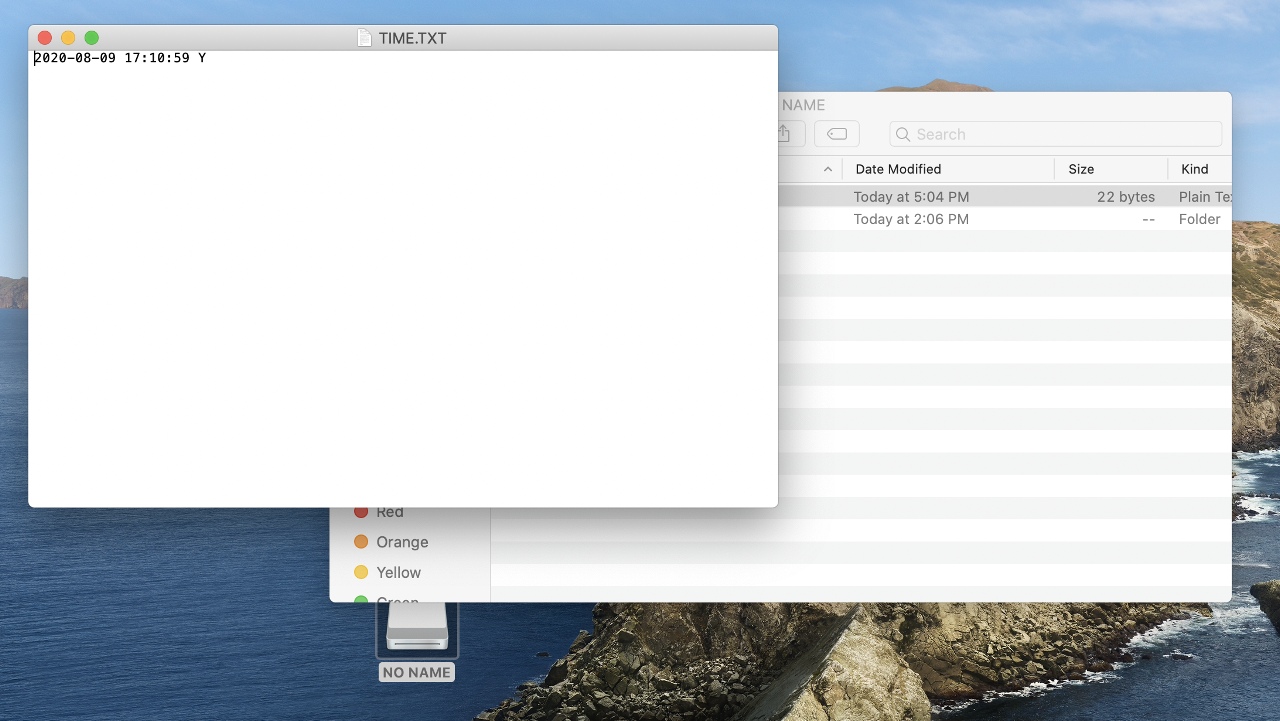Click the TIME.TXT document proxy icon
Image resolution: width=1280 pixels, height=721 pixels.
(x=365, y=38)
